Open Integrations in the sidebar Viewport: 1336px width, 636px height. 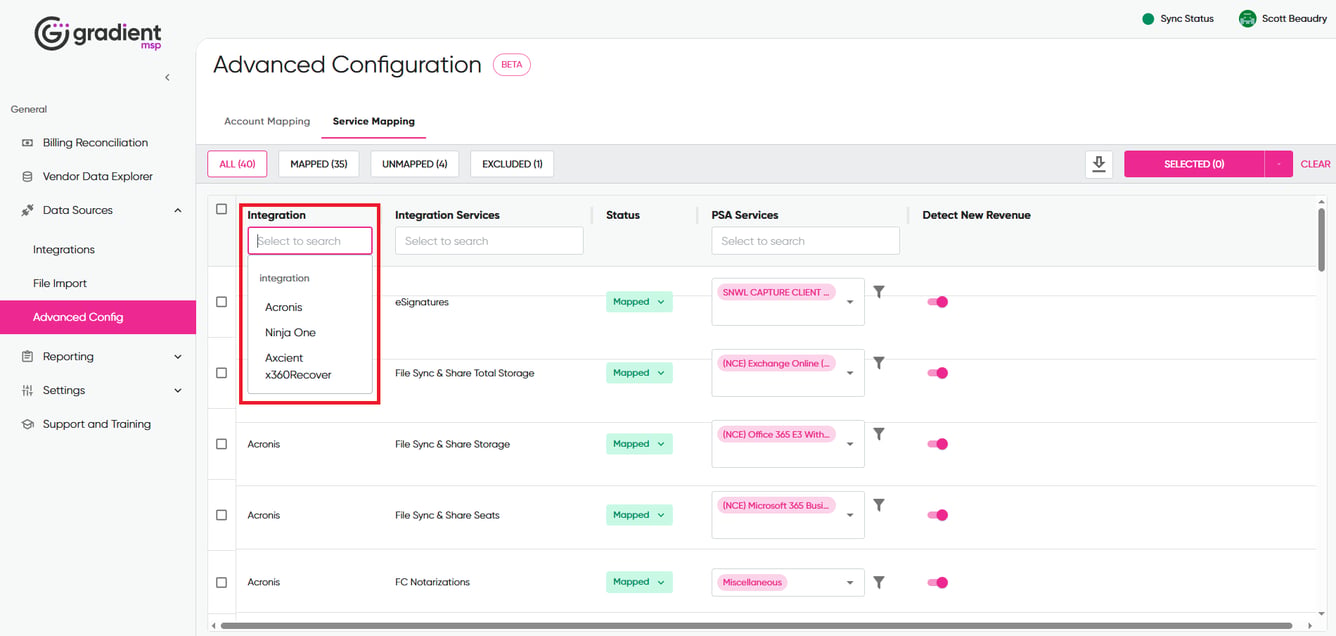[64, 250]
